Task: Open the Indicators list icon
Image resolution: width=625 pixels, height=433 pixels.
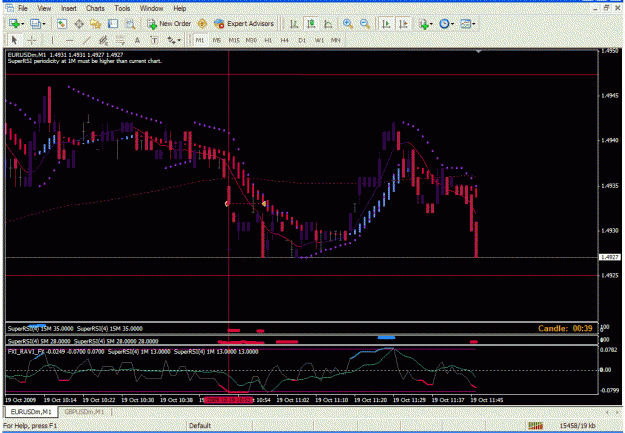Action: click(423, 24)
